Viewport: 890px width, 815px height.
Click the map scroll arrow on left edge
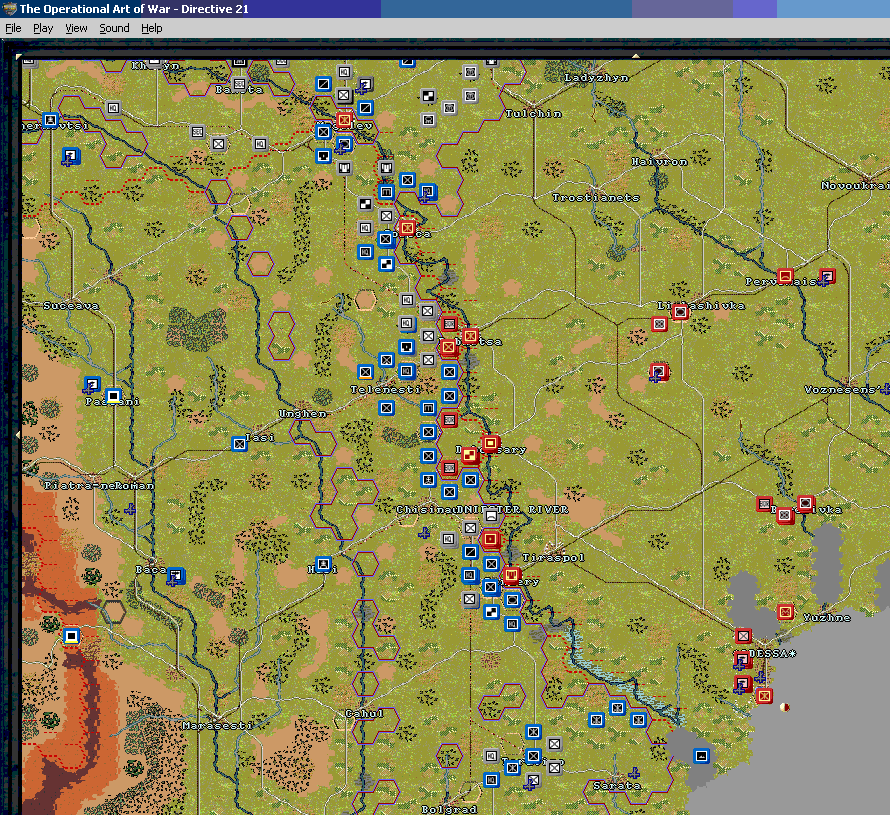coord(18,435)
